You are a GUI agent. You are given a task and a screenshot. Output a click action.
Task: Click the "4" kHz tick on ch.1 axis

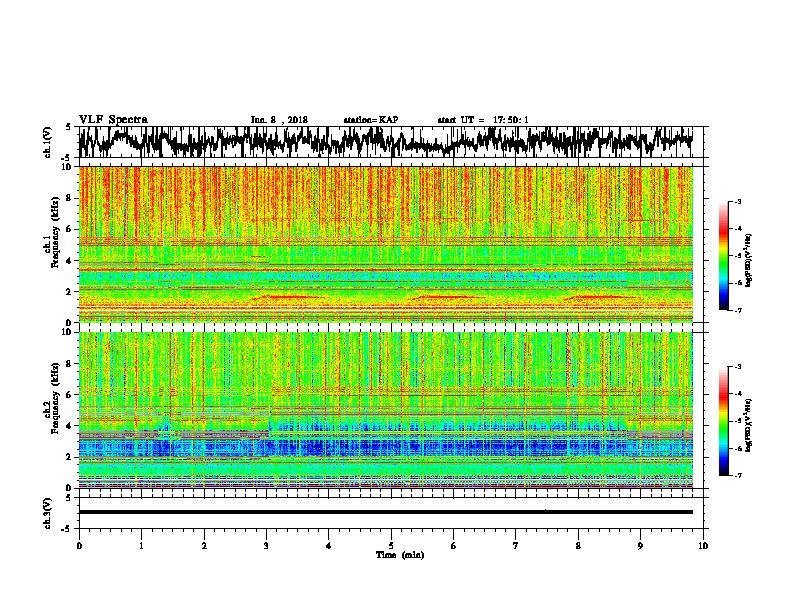pyautogui.click(x=70, y=261)
